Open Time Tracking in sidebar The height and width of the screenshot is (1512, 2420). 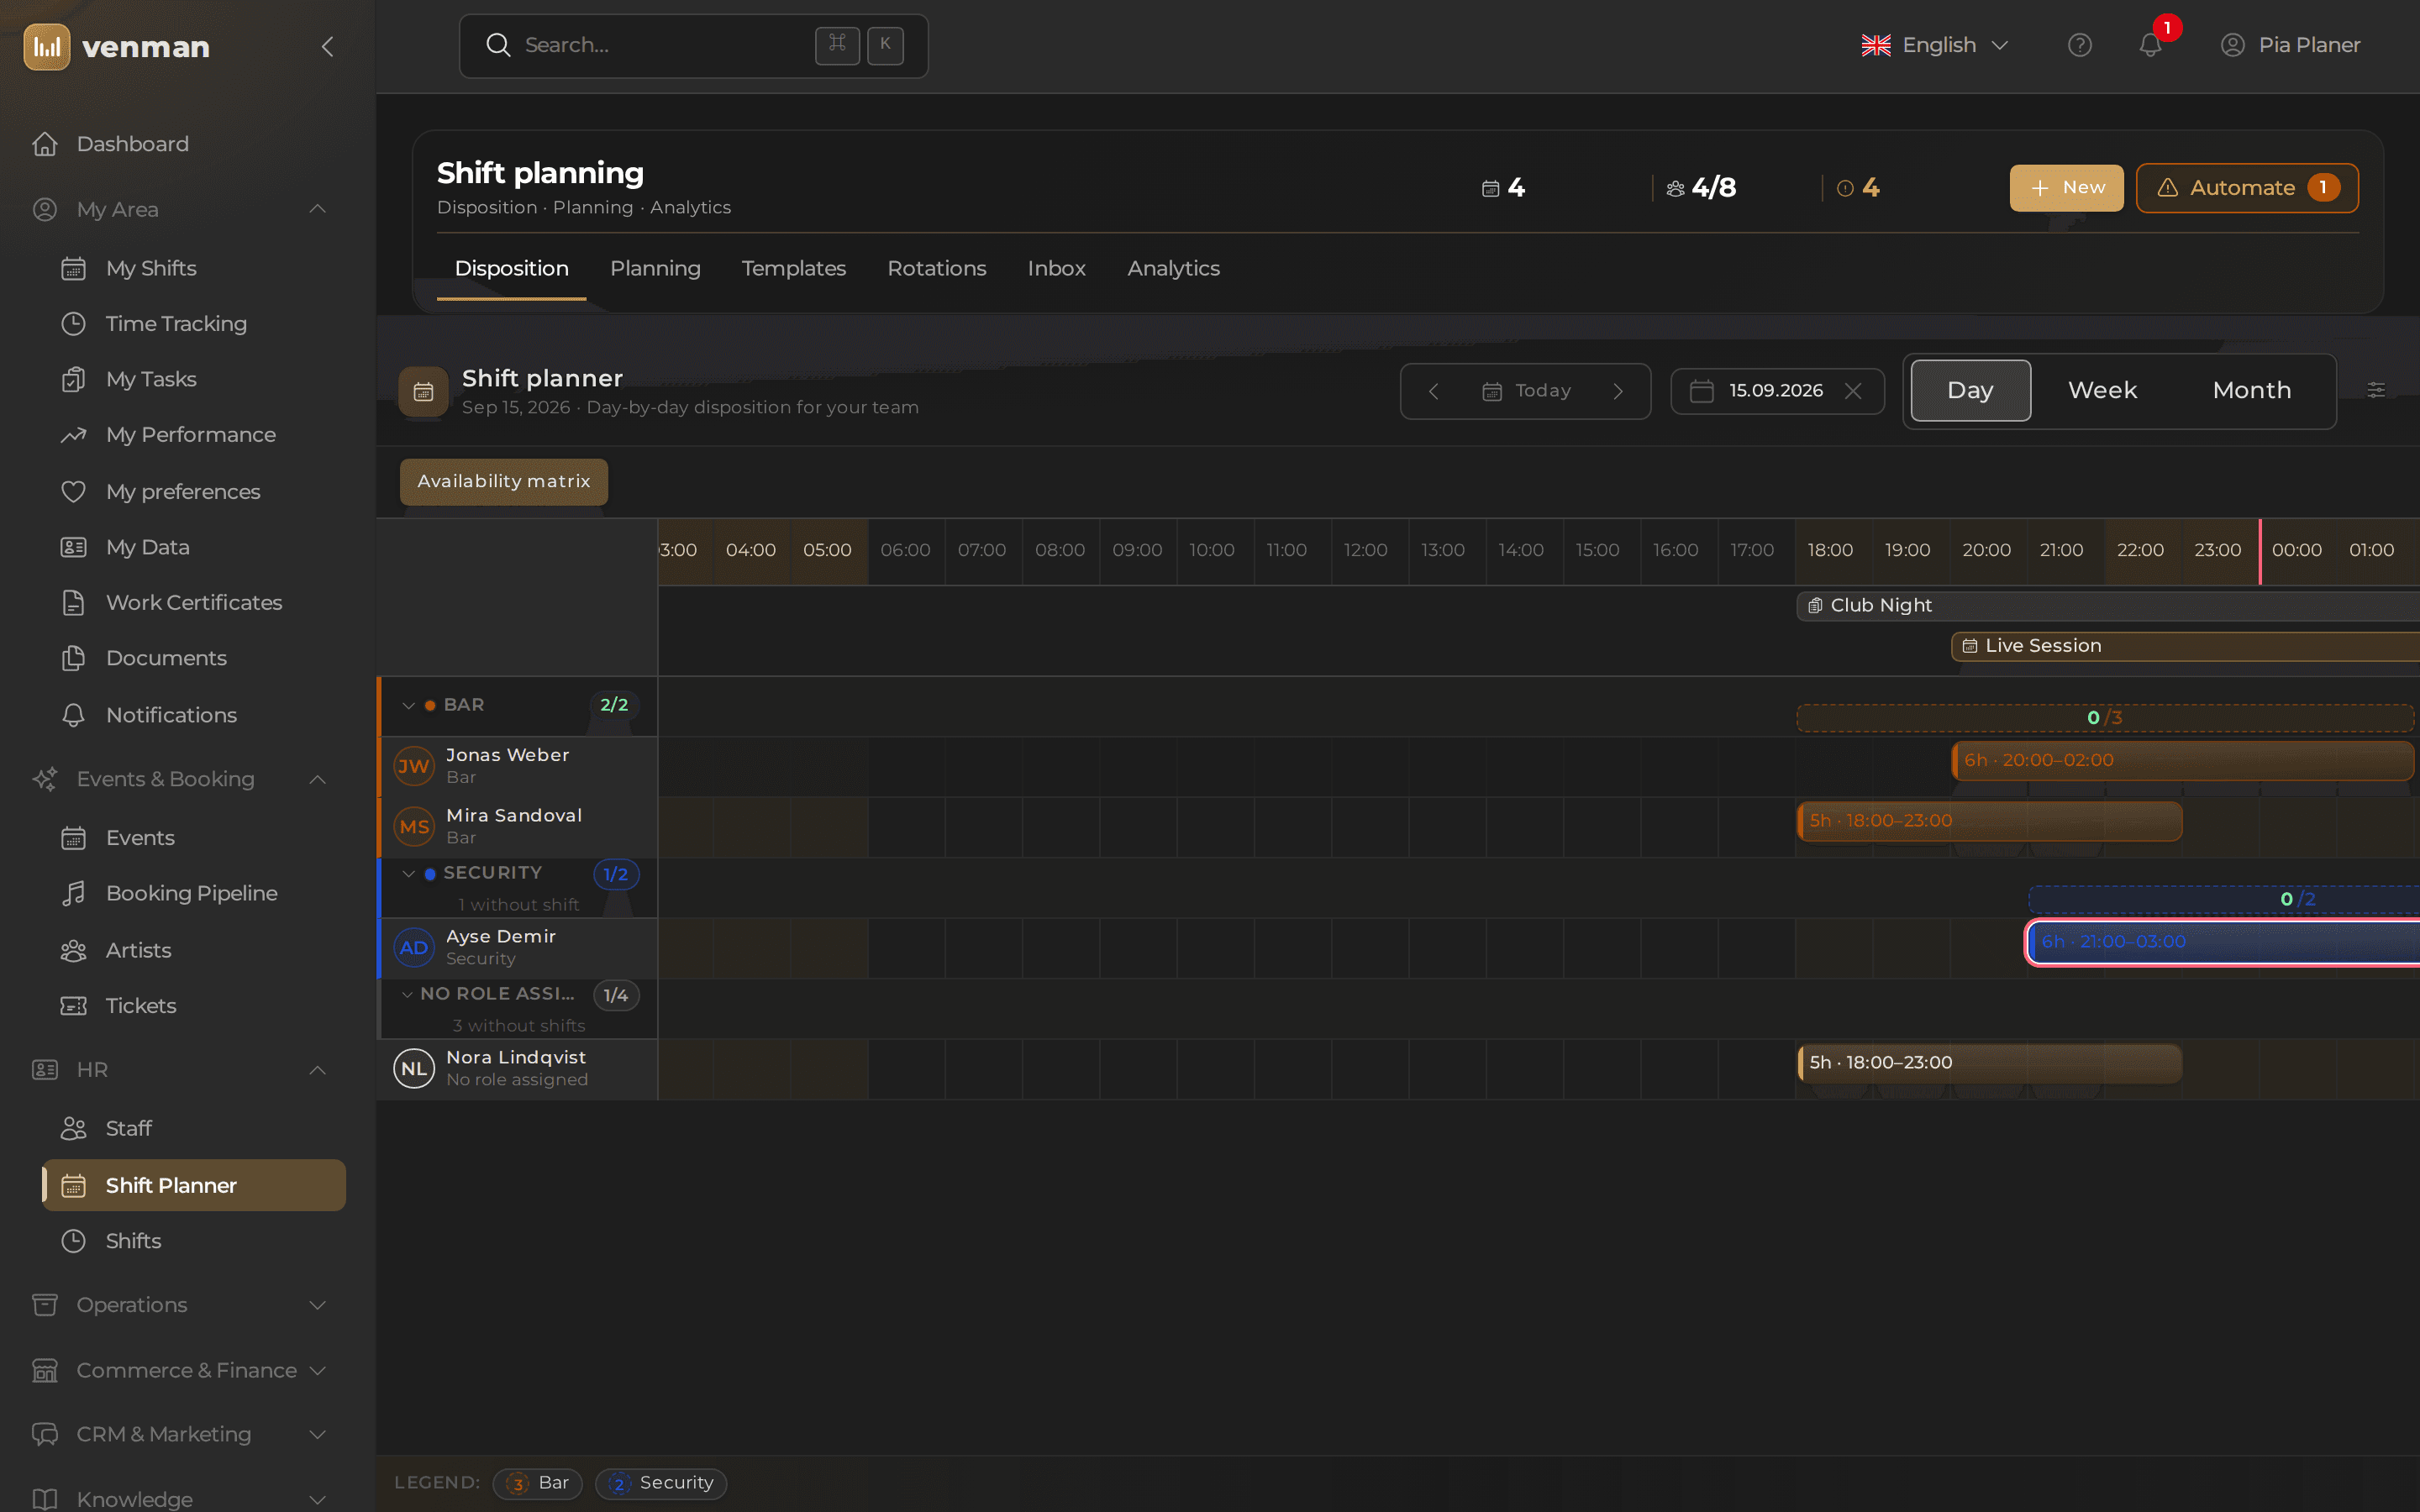[196, 324]
